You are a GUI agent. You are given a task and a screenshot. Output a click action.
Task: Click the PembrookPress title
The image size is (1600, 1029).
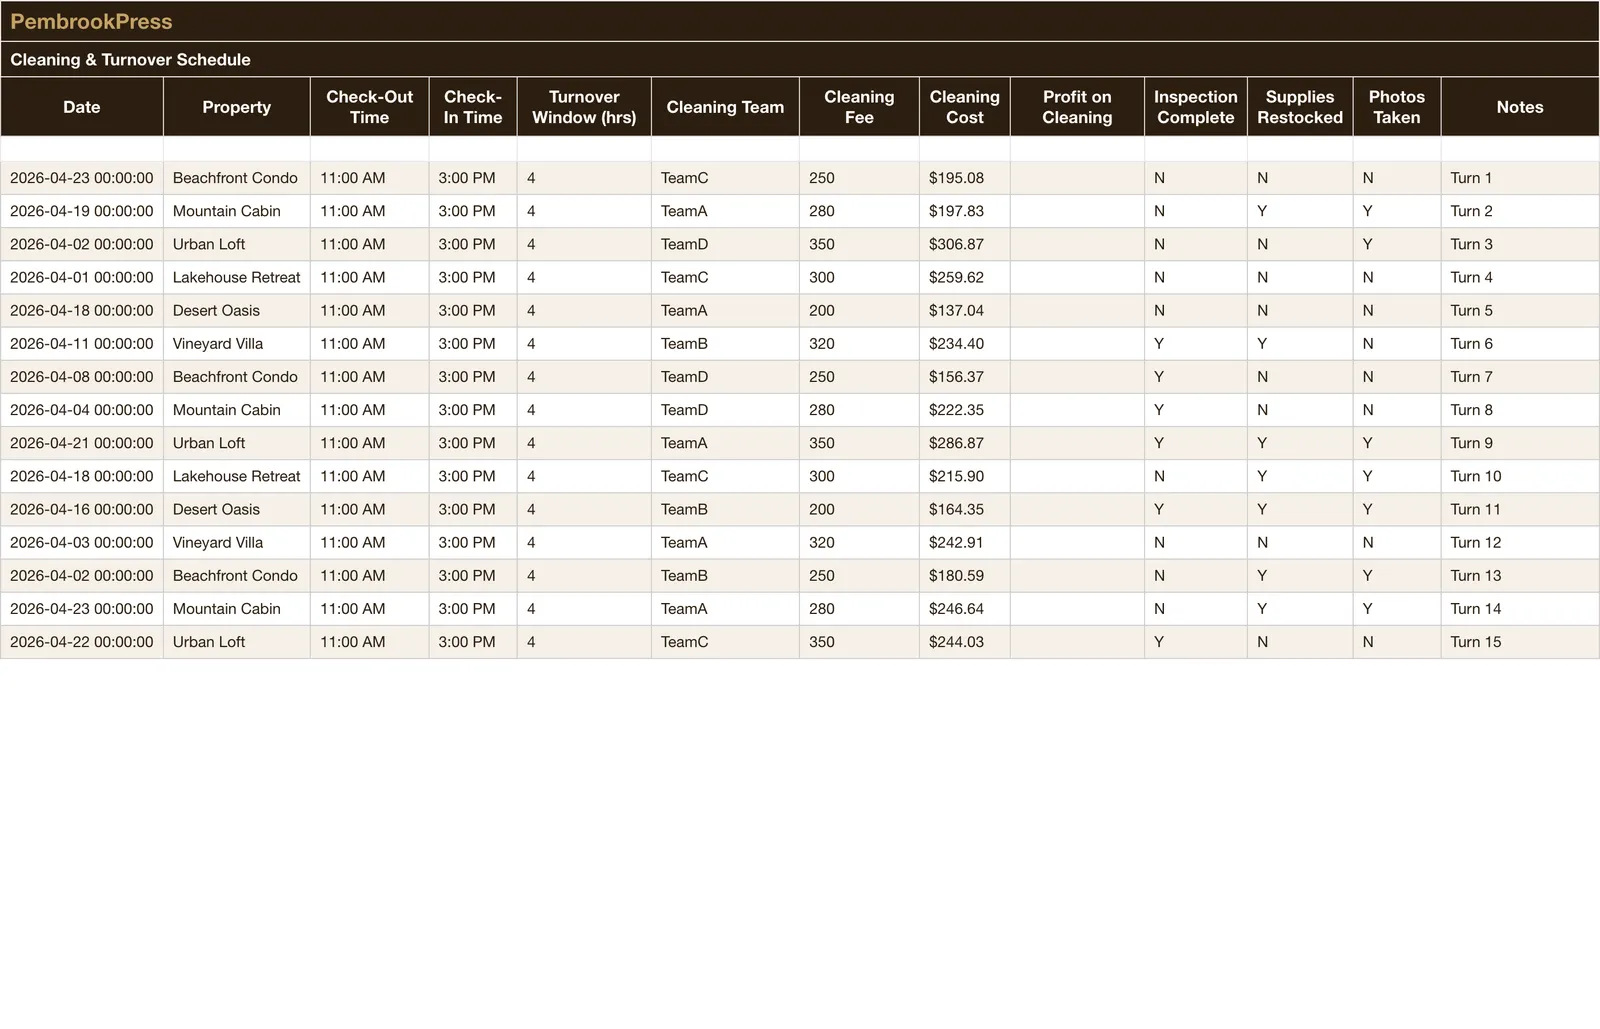pyautogui.click(x=91, y=21)
